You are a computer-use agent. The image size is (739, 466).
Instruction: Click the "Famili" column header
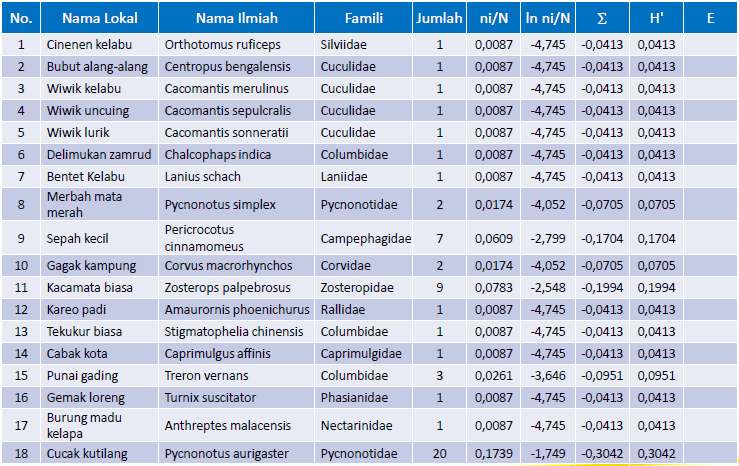click(x=362, y=19)
